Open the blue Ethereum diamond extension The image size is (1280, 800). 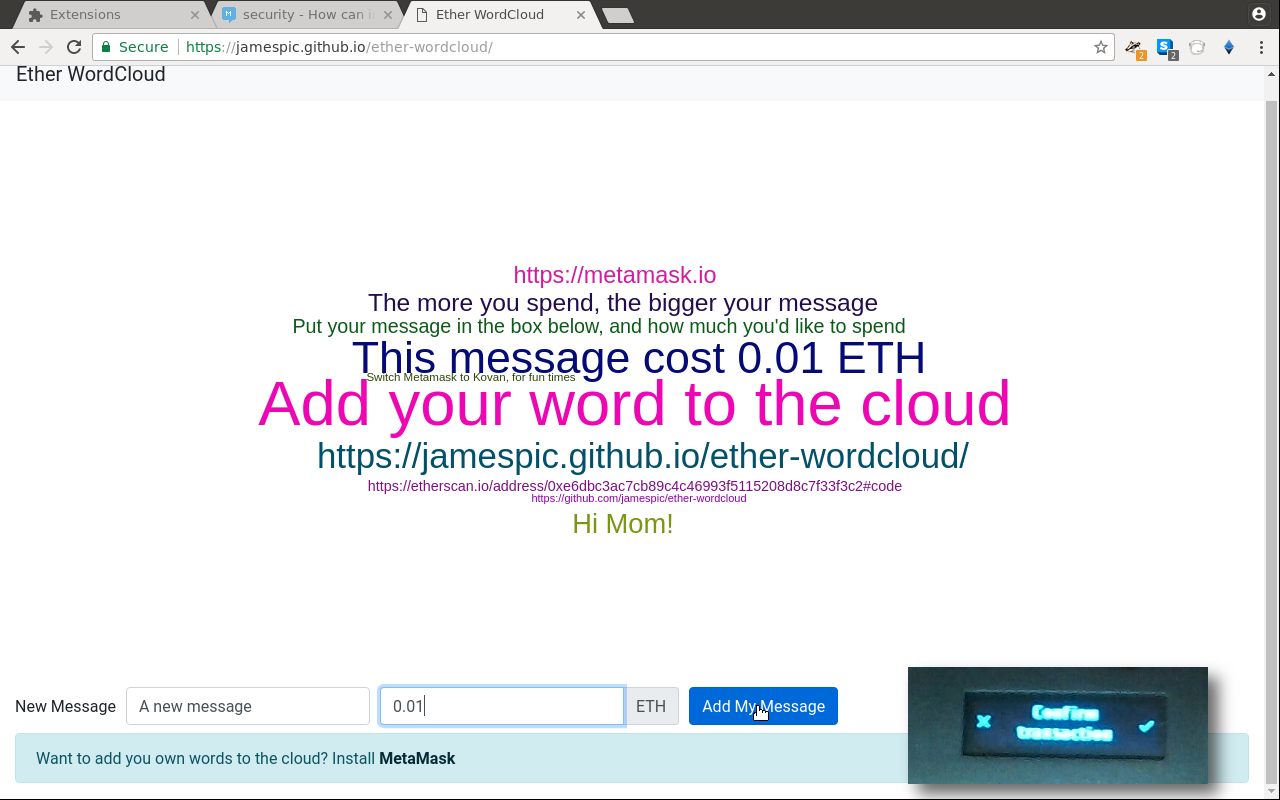[x=1229, y=47]
